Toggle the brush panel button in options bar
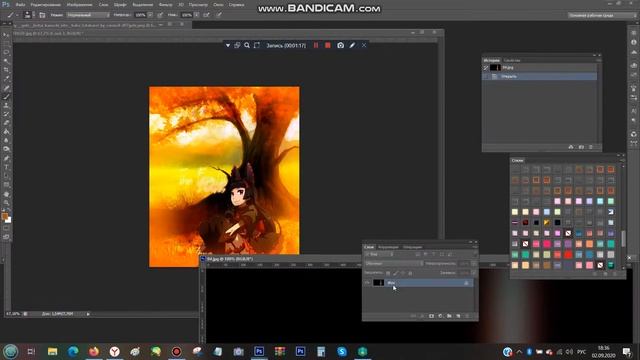 [x=42, y=15]
